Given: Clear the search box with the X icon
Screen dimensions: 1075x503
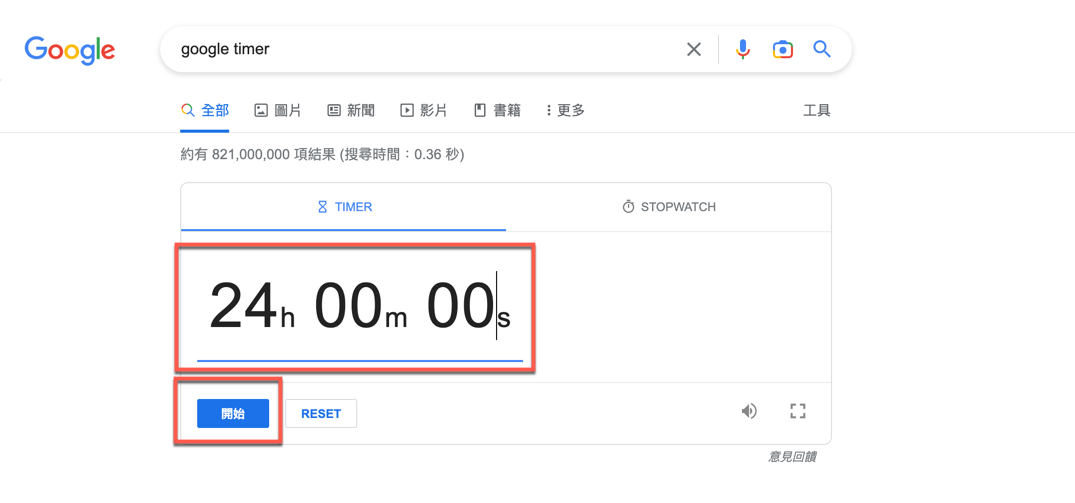Looking at the screenshot, I should click(x=694, y=49).
